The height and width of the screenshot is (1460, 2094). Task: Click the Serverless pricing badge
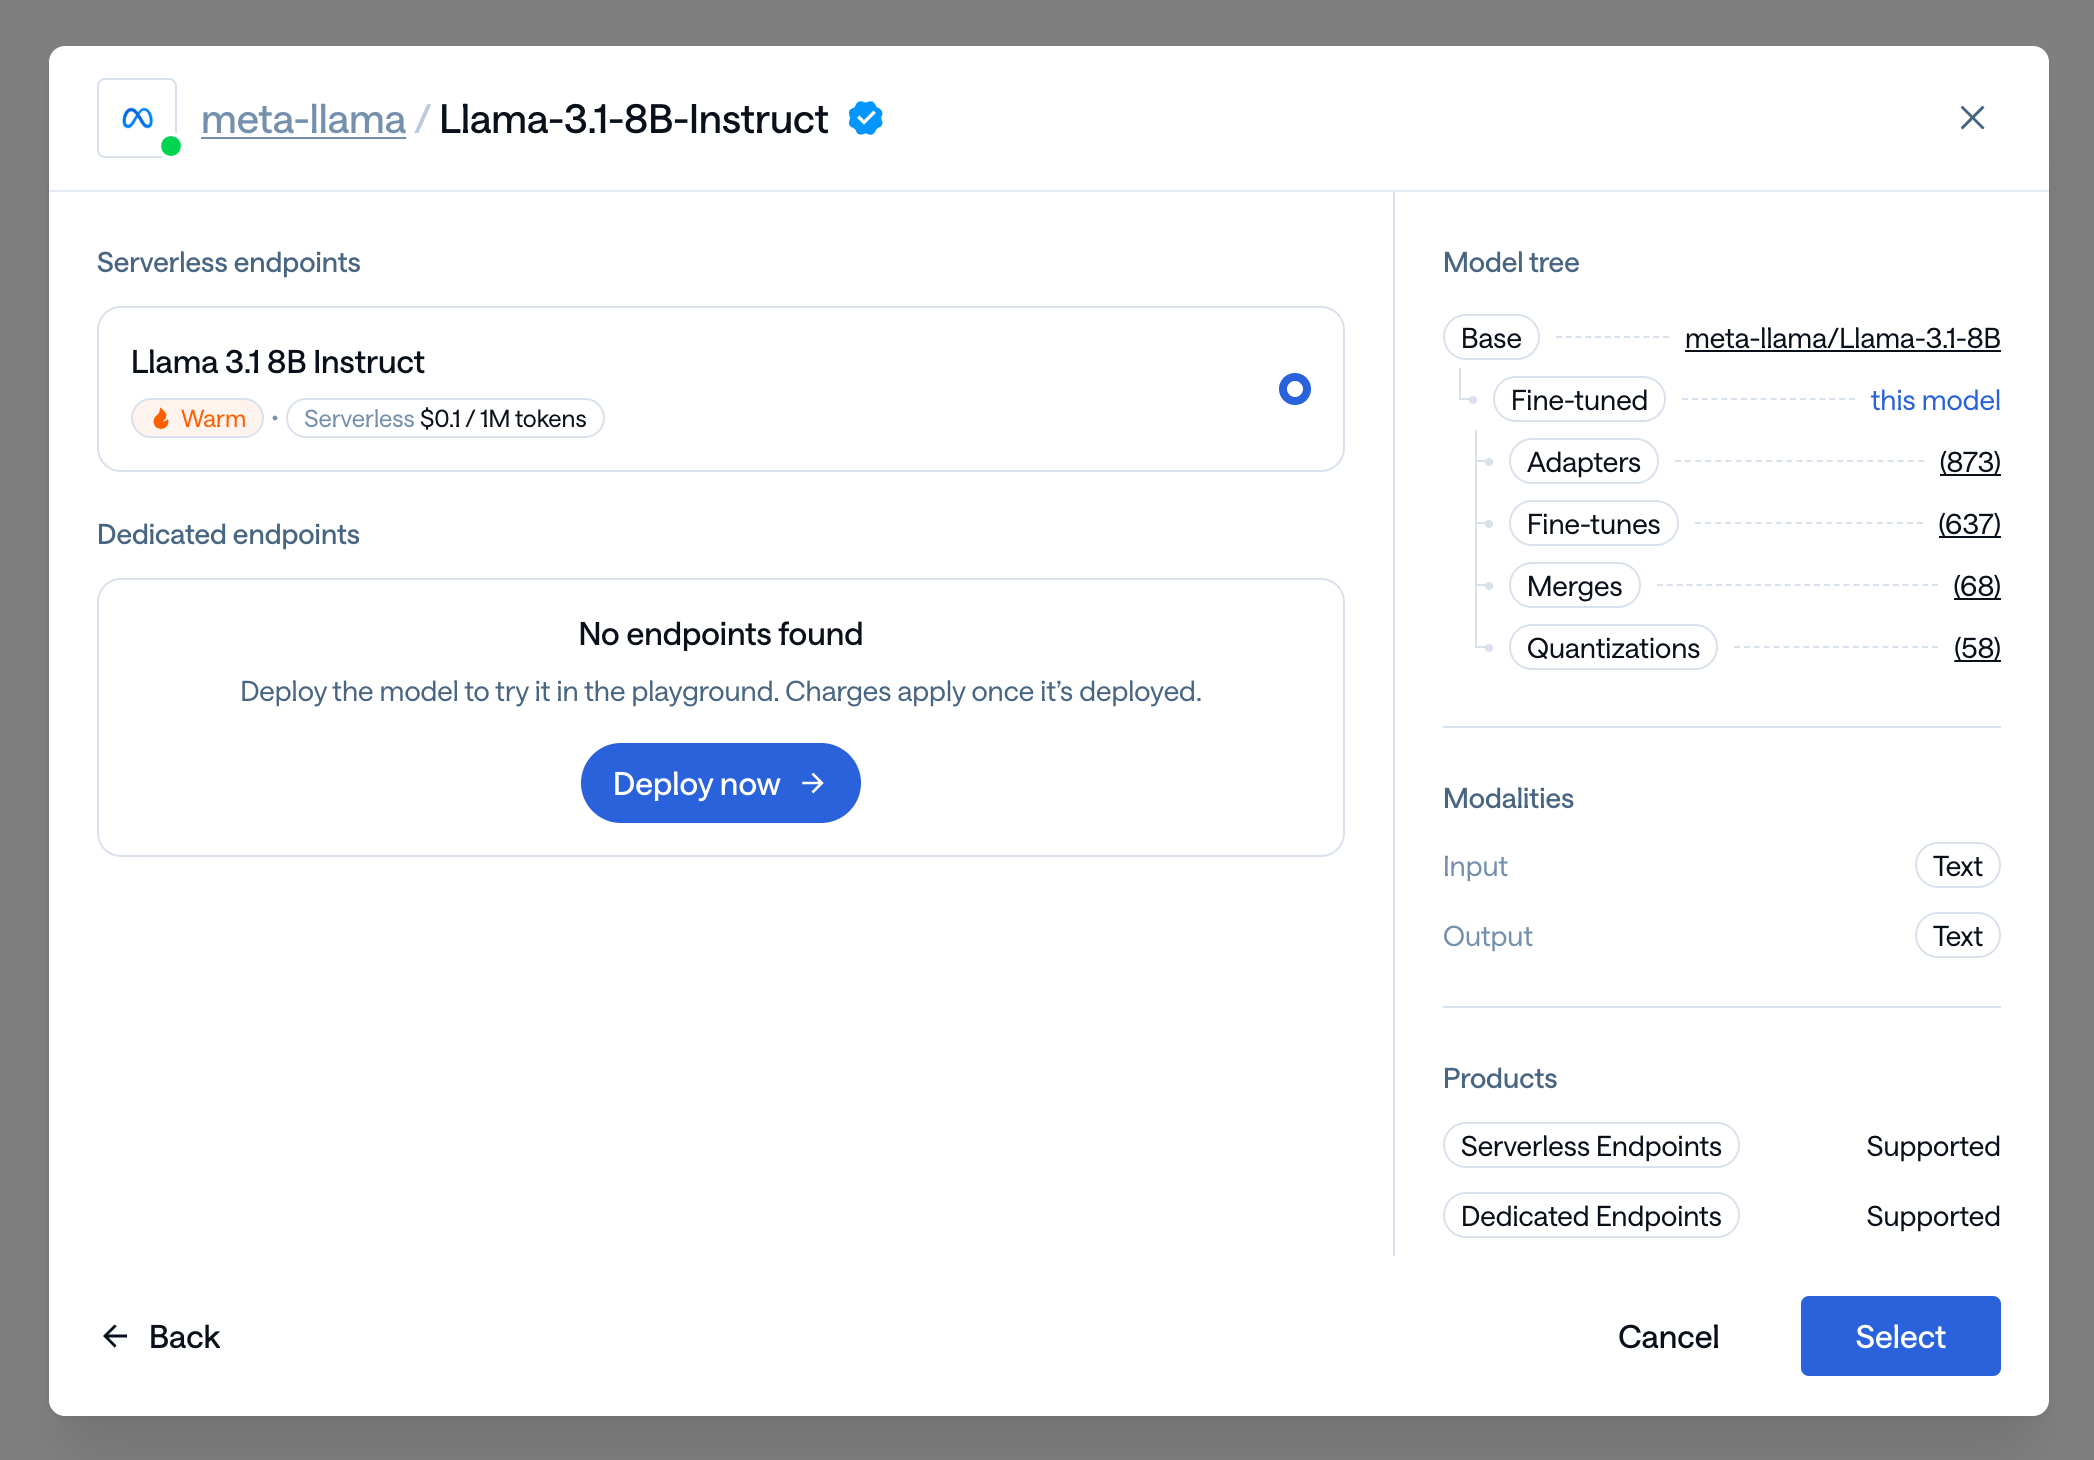click(445, 418)
